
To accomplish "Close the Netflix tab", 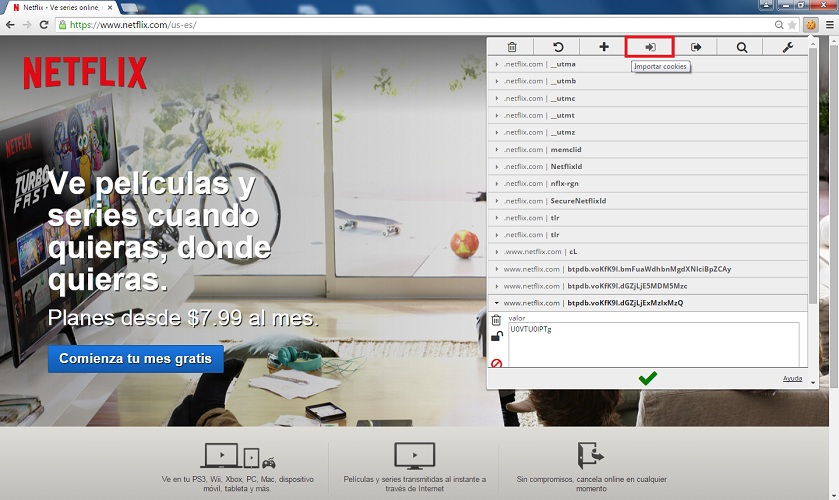I will click(x=110, y=7).
